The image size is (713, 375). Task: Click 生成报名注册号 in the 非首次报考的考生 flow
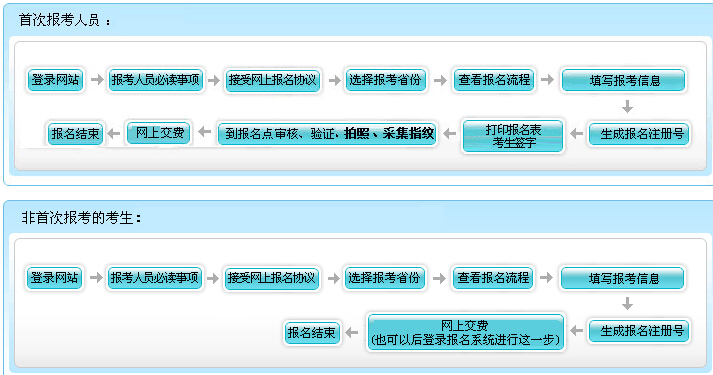[x=639, y=331]
